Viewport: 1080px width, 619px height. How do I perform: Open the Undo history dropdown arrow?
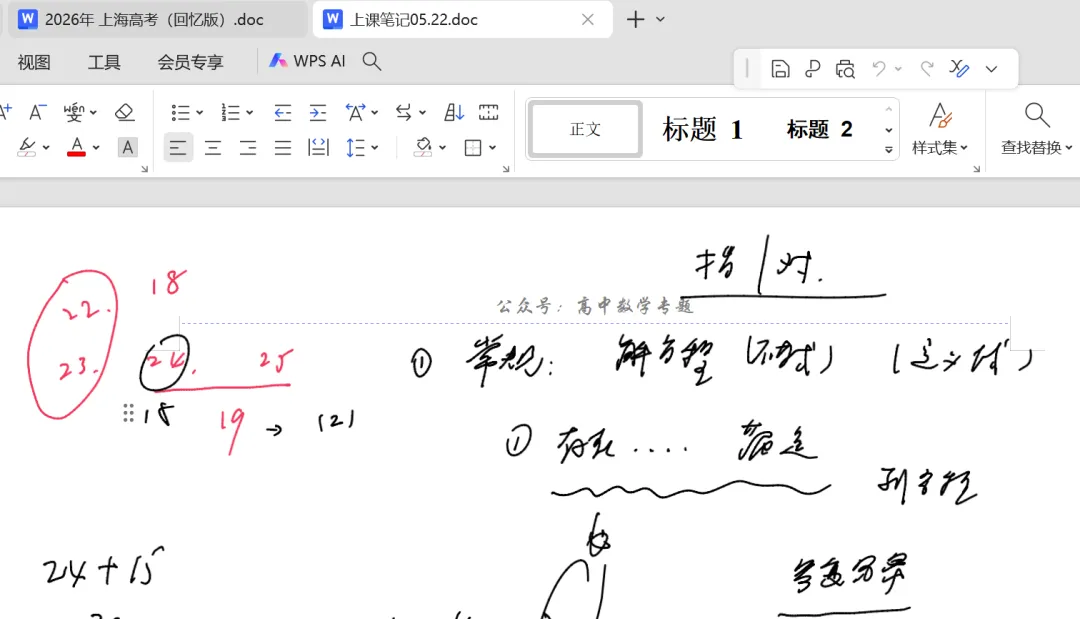click(898, 69)
